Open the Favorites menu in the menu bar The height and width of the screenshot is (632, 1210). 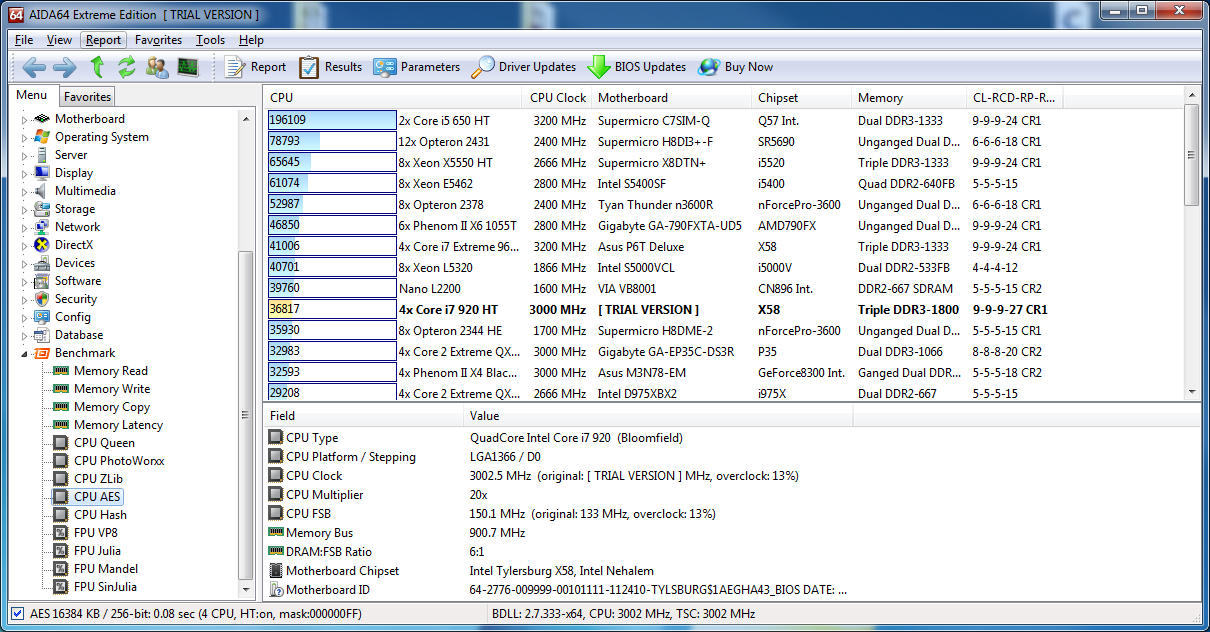point(158,40)
